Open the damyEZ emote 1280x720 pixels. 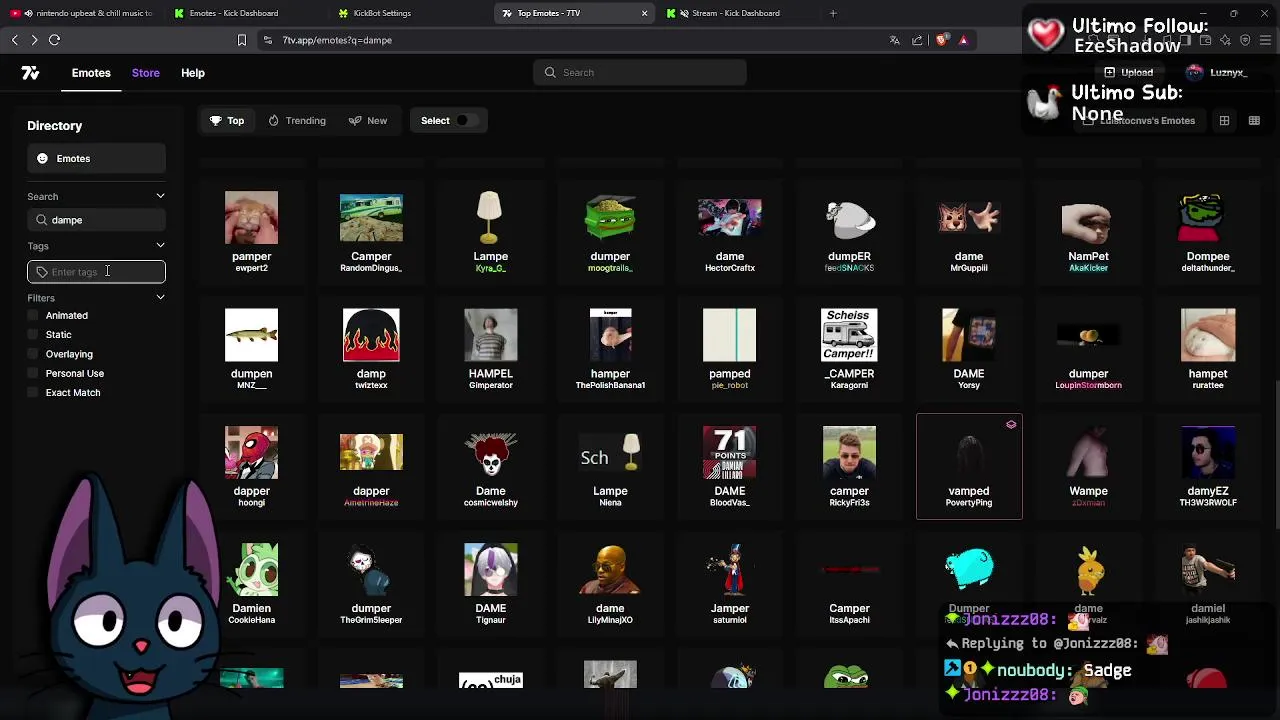[1208, 466]
